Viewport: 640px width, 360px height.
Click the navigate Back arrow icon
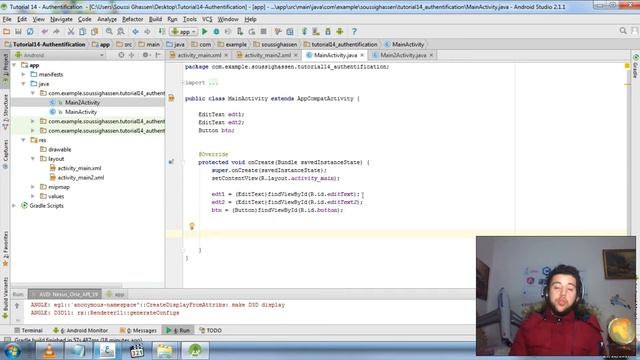tap(135, 31)
